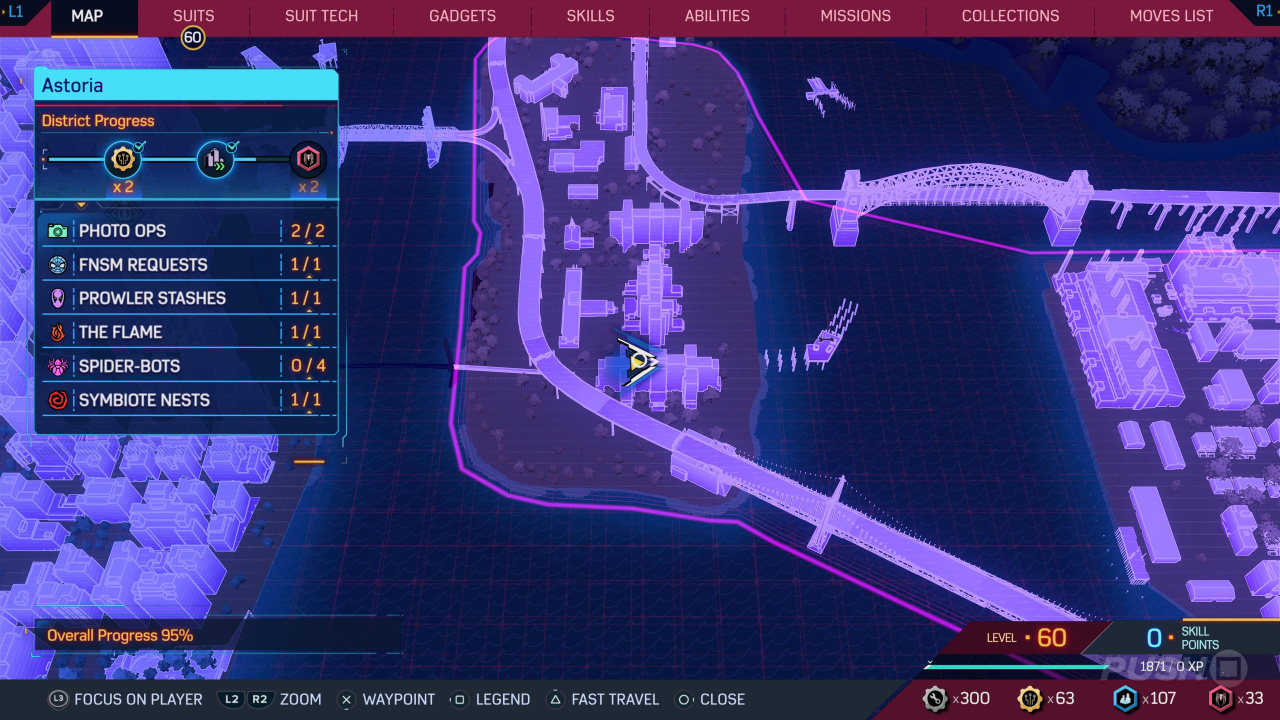The width and height of the screenshot is (1280, 720).
Task: Select the Abilities tab
Action: (717, 16)
